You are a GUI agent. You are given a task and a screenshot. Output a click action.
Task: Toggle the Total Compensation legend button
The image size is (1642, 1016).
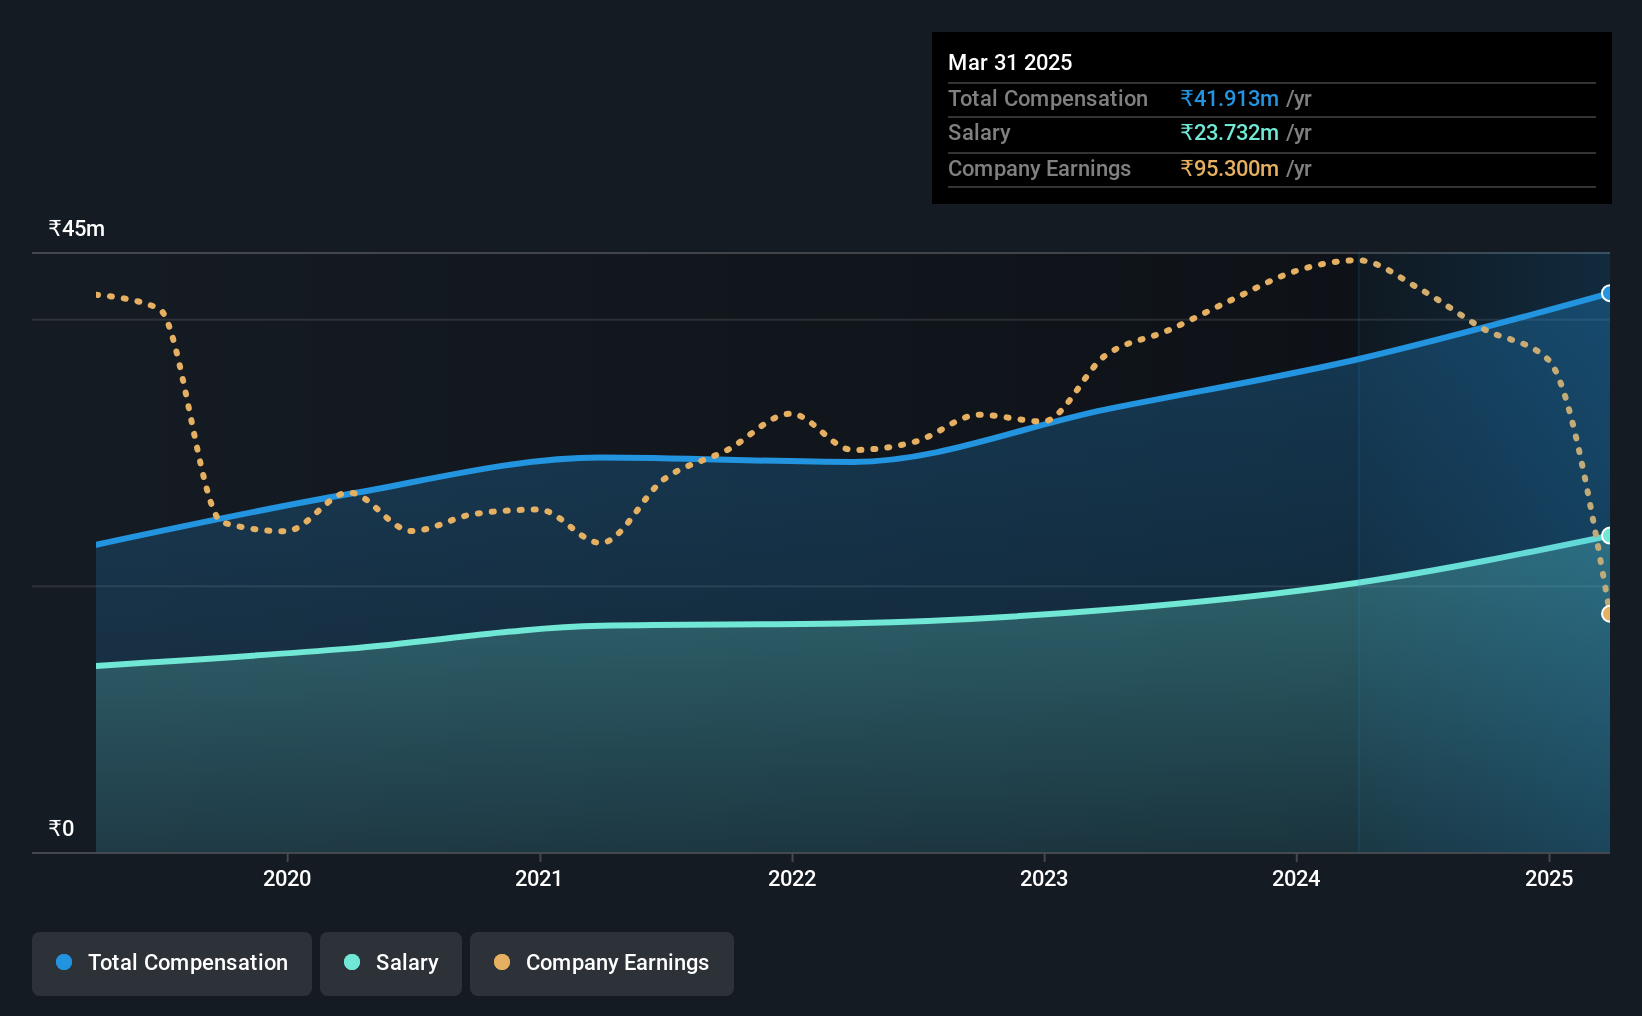click(172, 963)
